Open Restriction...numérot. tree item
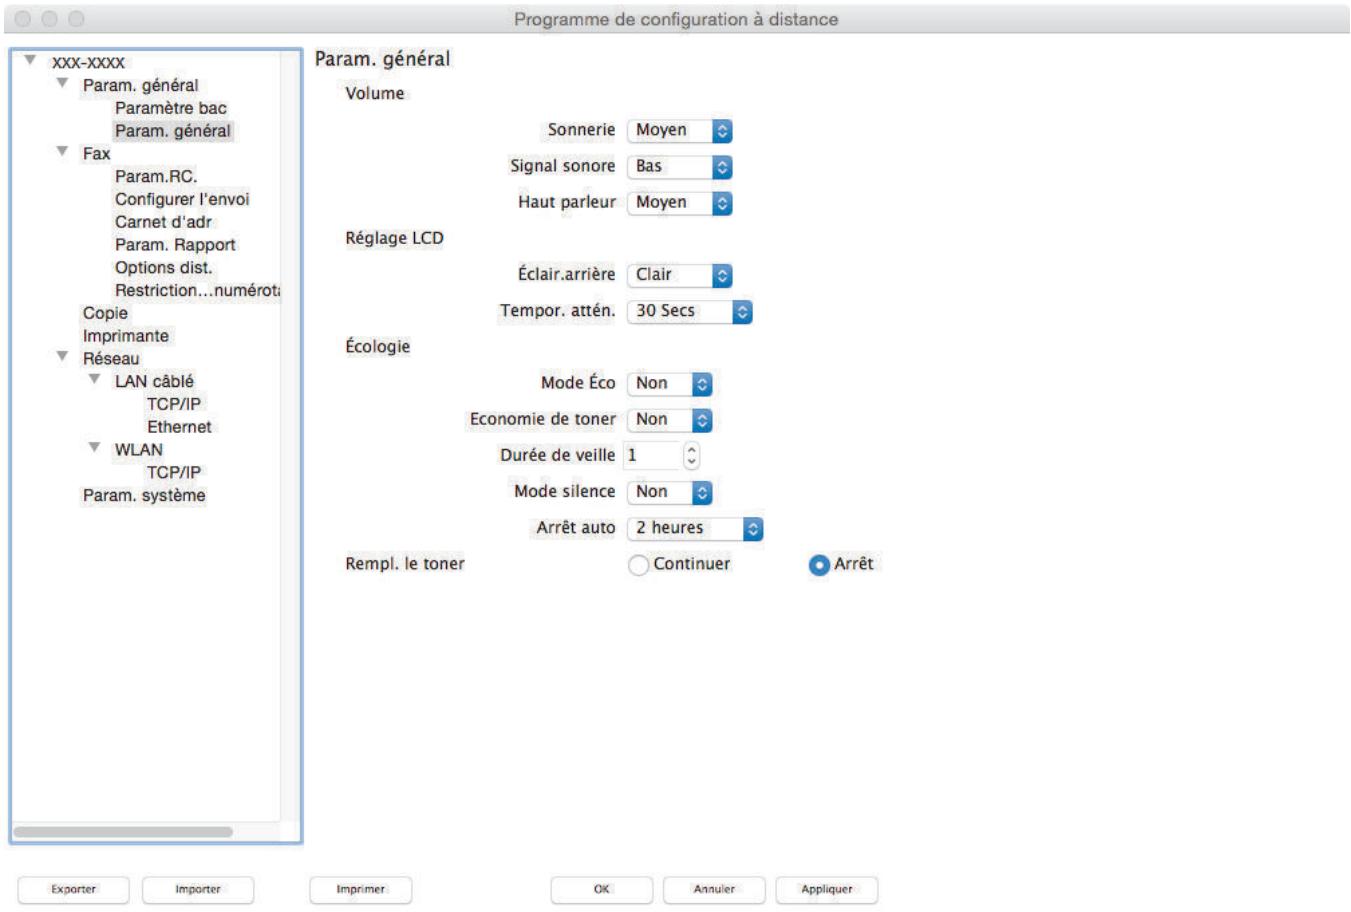Screen dimensions: 1351x912 point(197,291)
